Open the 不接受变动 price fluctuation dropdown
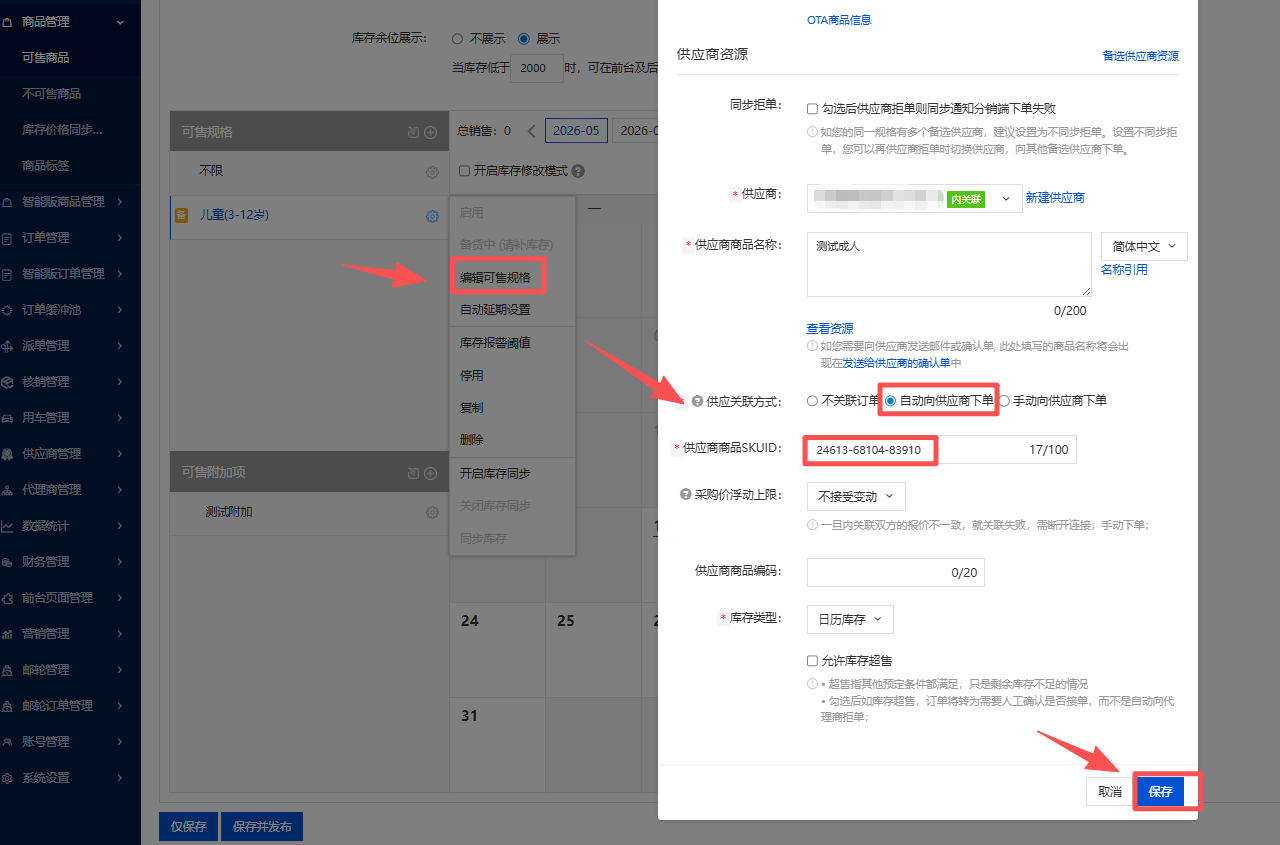This screenshot has width=1280, height=845. (856, 495)
